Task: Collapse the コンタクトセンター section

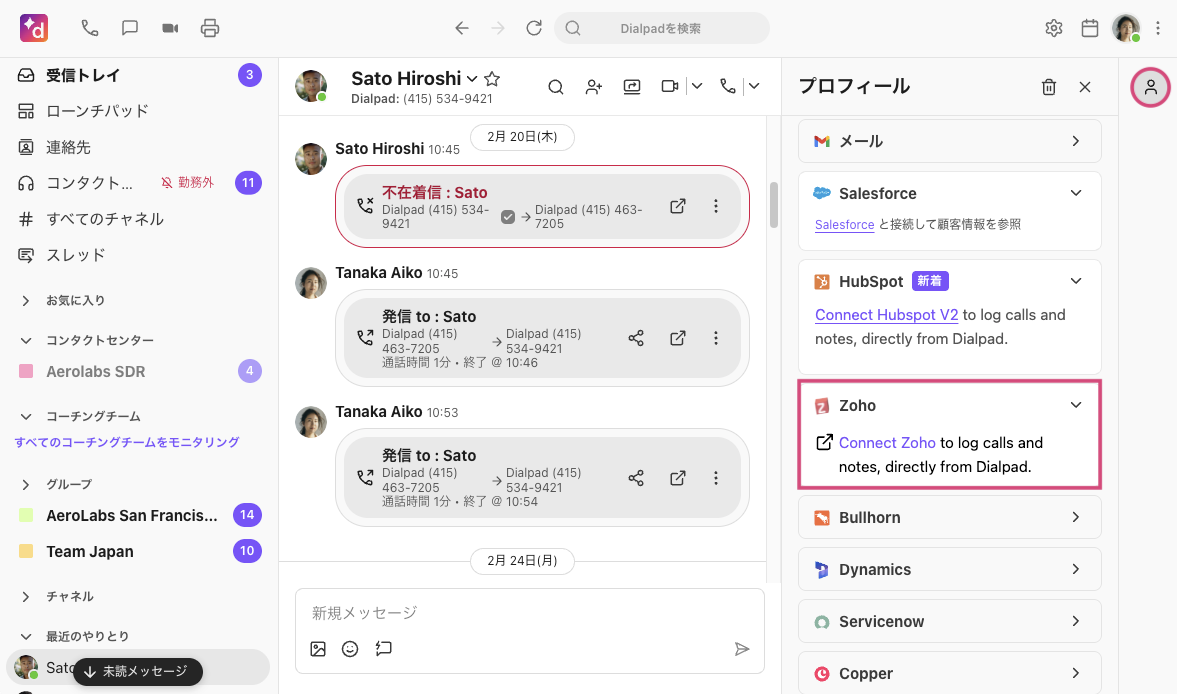Action: tap(26, 341)
